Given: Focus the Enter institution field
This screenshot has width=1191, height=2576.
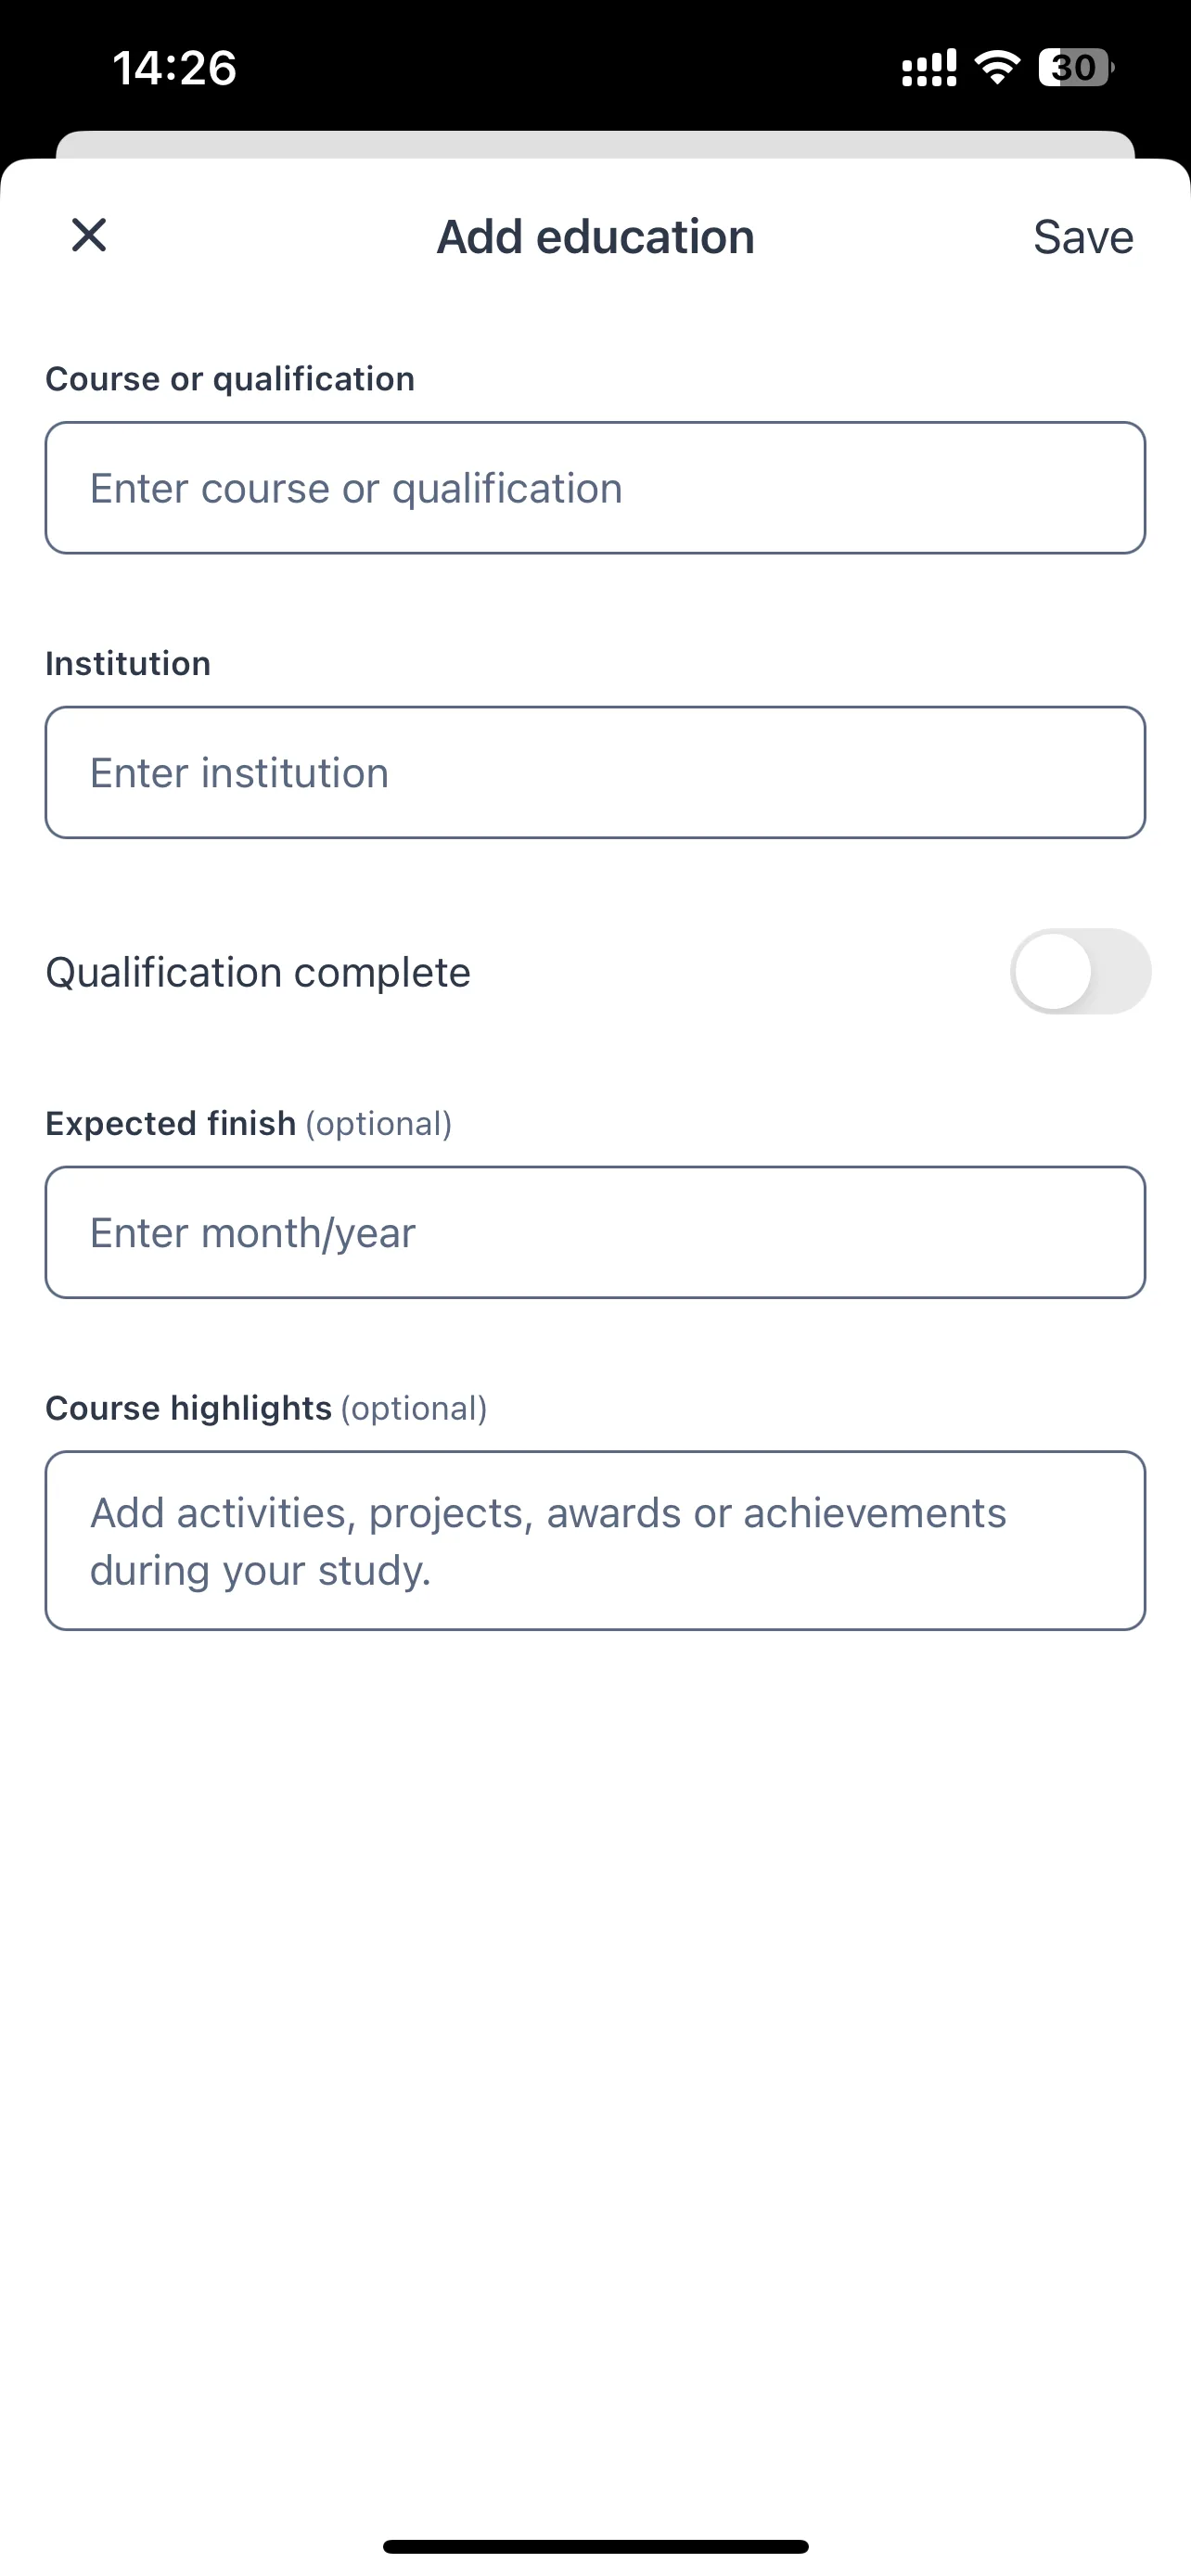Looking at the screenshot, I should (x=595, y=773).
